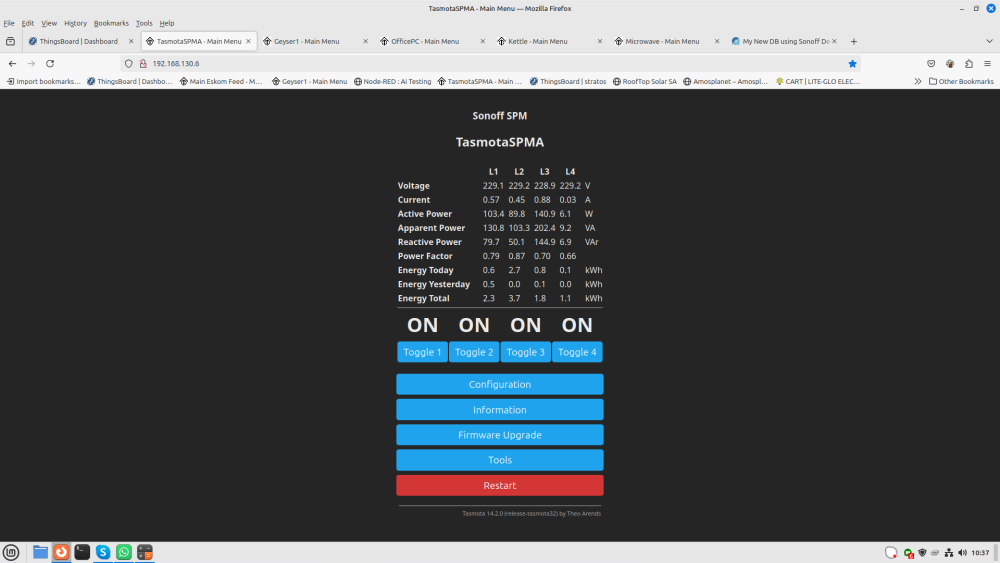Open WhatsApp from the taskbar
Viewport: 1000px width, 563px height.
coord(124,552)
